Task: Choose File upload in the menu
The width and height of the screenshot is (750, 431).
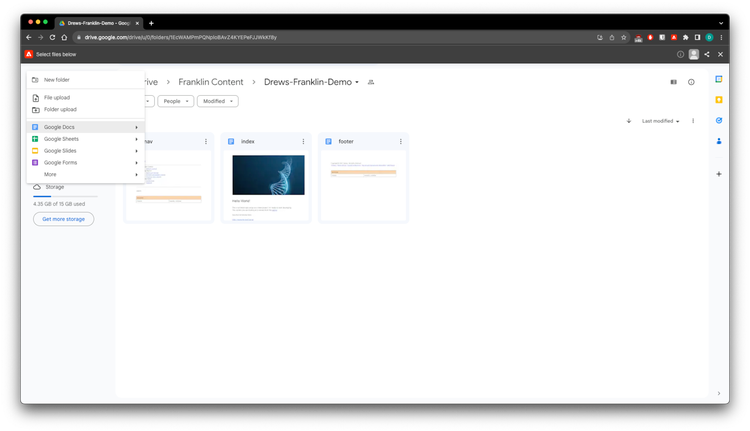Action: 86,98
